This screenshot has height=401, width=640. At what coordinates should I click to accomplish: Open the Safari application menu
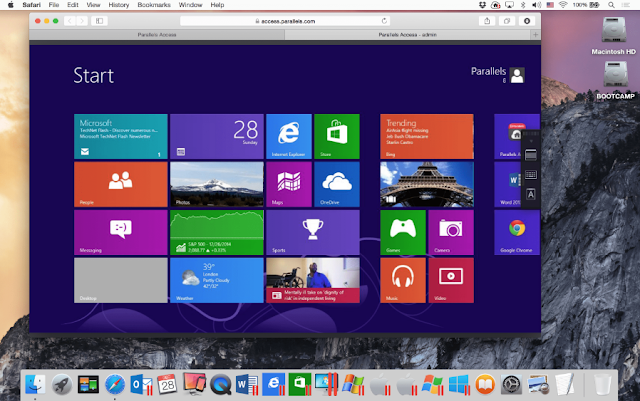pos(31,5)
